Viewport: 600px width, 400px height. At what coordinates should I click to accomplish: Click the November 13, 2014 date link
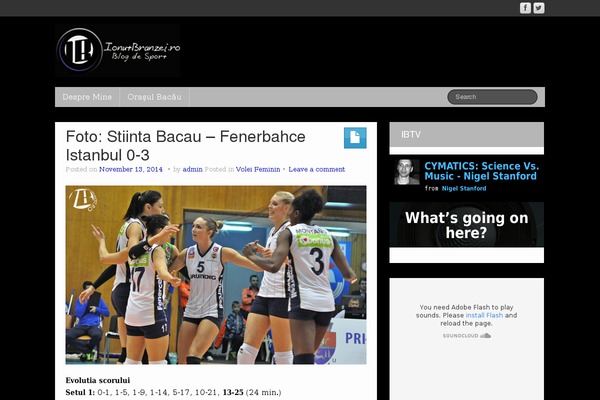point(131,170)
